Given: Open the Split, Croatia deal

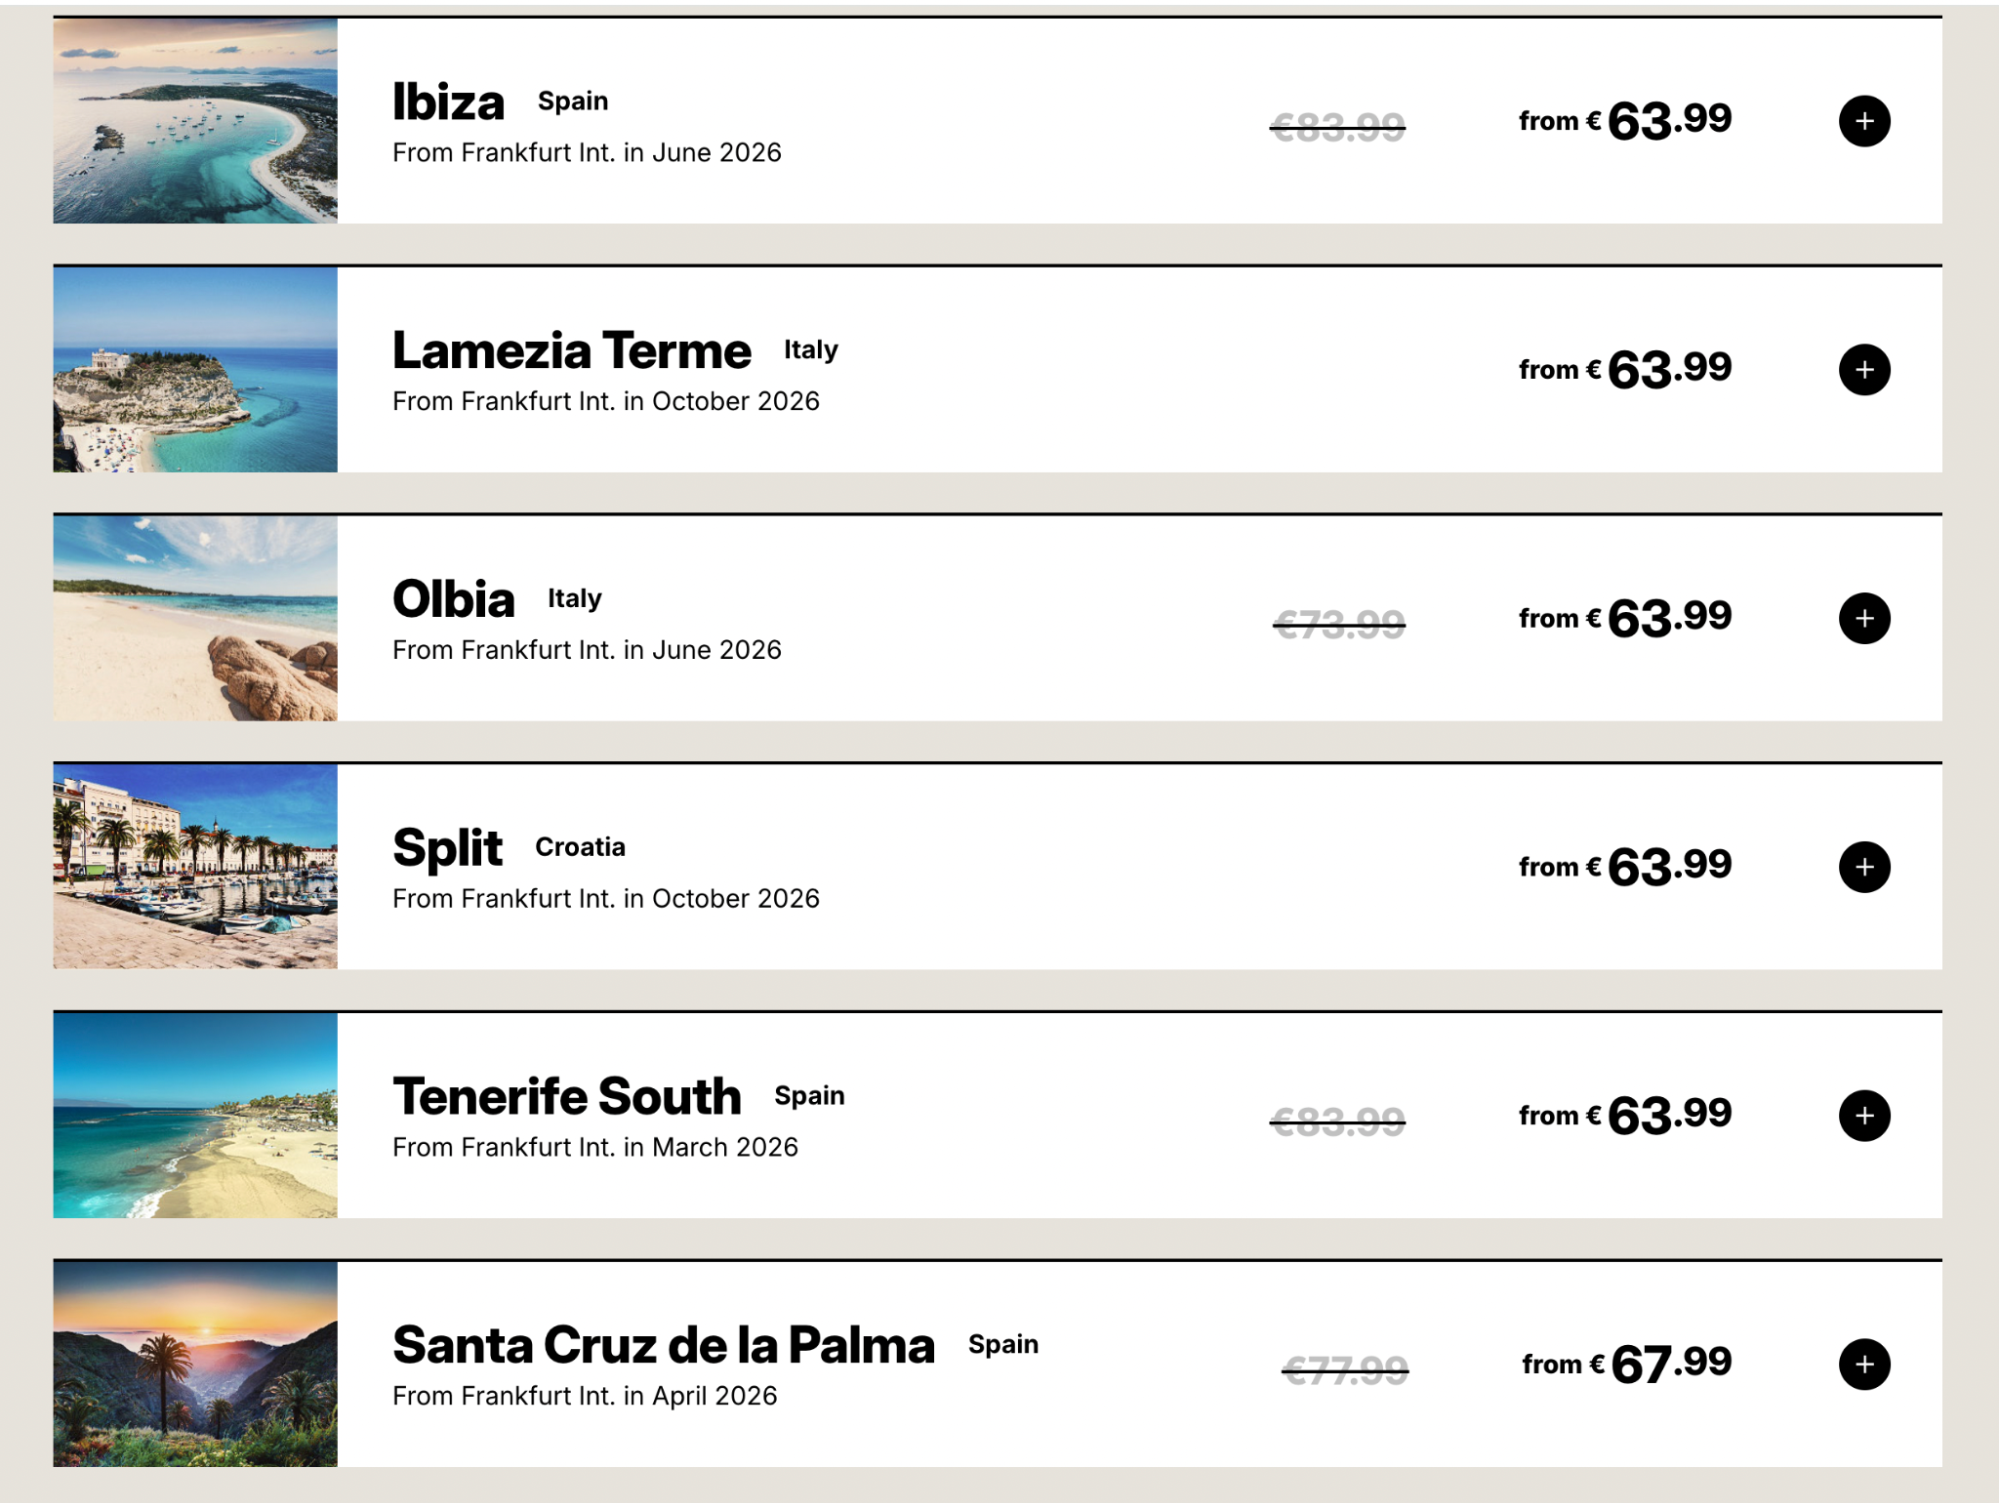Looking at the screenshot, I should (x=449, y=846).
